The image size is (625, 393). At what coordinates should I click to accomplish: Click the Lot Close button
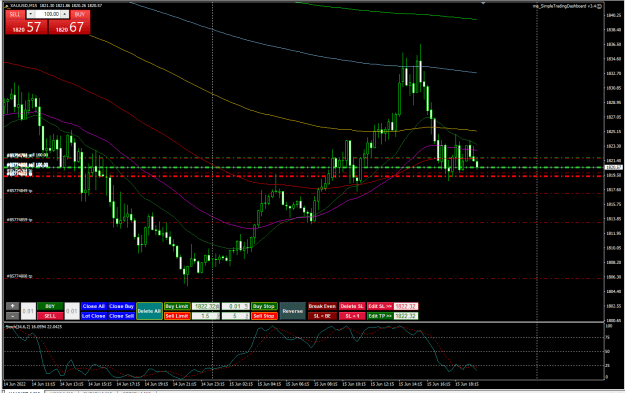pyautogui.click(x=93, y=316)
